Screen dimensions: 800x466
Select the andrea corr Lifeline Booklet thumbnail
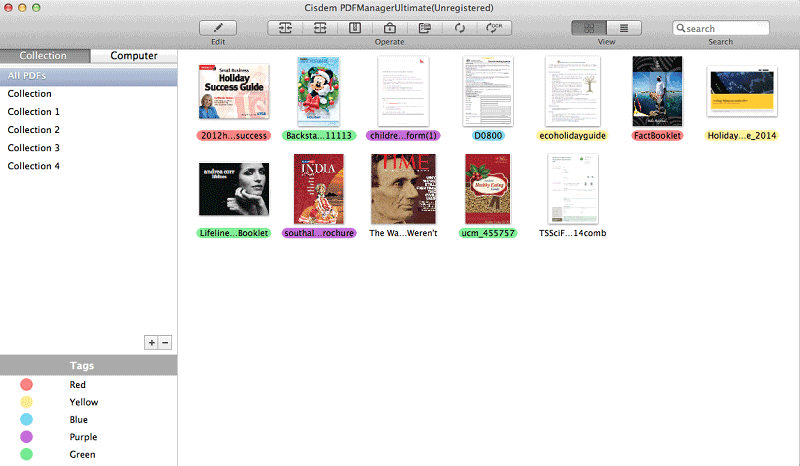(234, 189)
